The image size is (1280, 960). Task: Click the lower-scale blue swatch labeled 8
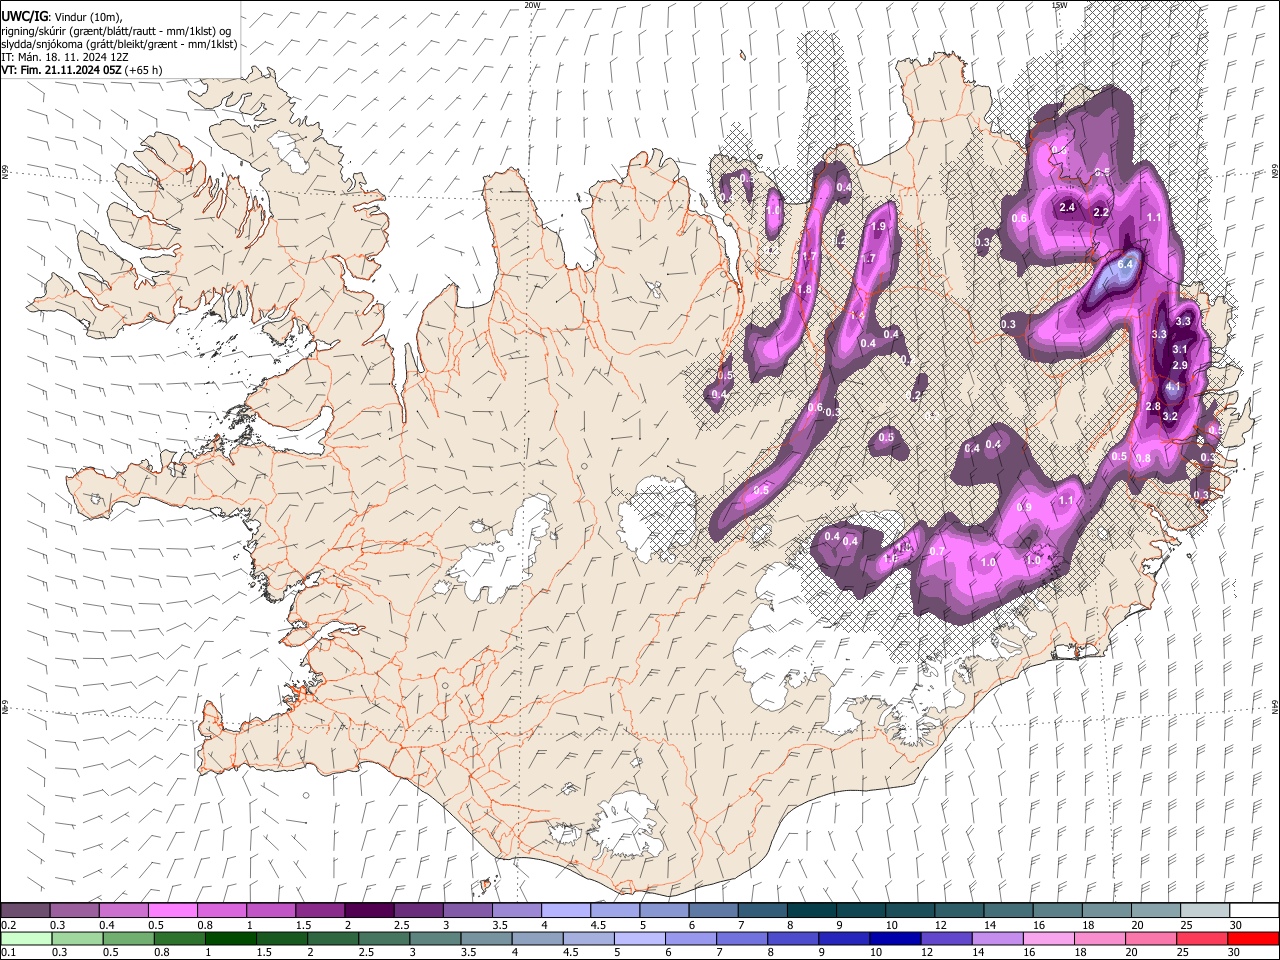[792, 938]
